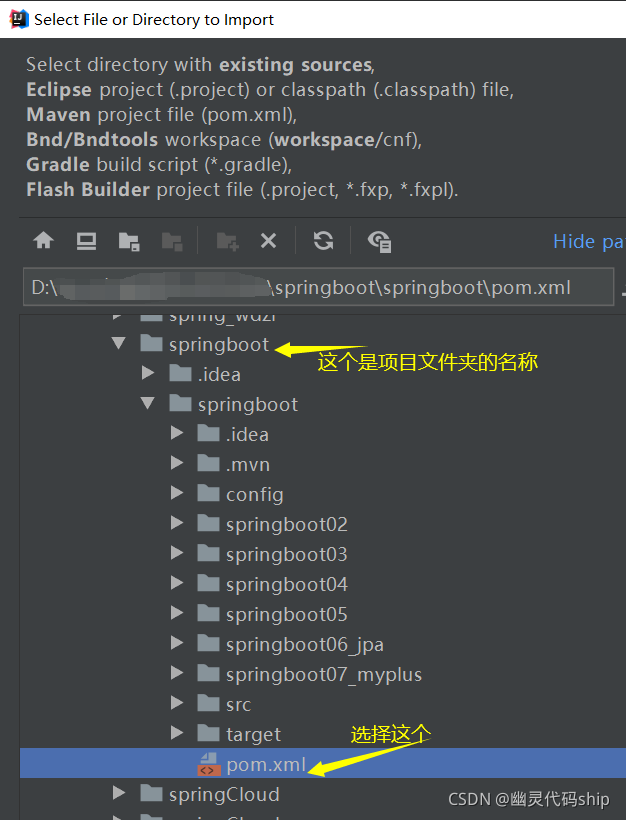Screen dimensions: 626x820
Task: Collapse the top-level springboot folder
Action: (x=119, y=344)
